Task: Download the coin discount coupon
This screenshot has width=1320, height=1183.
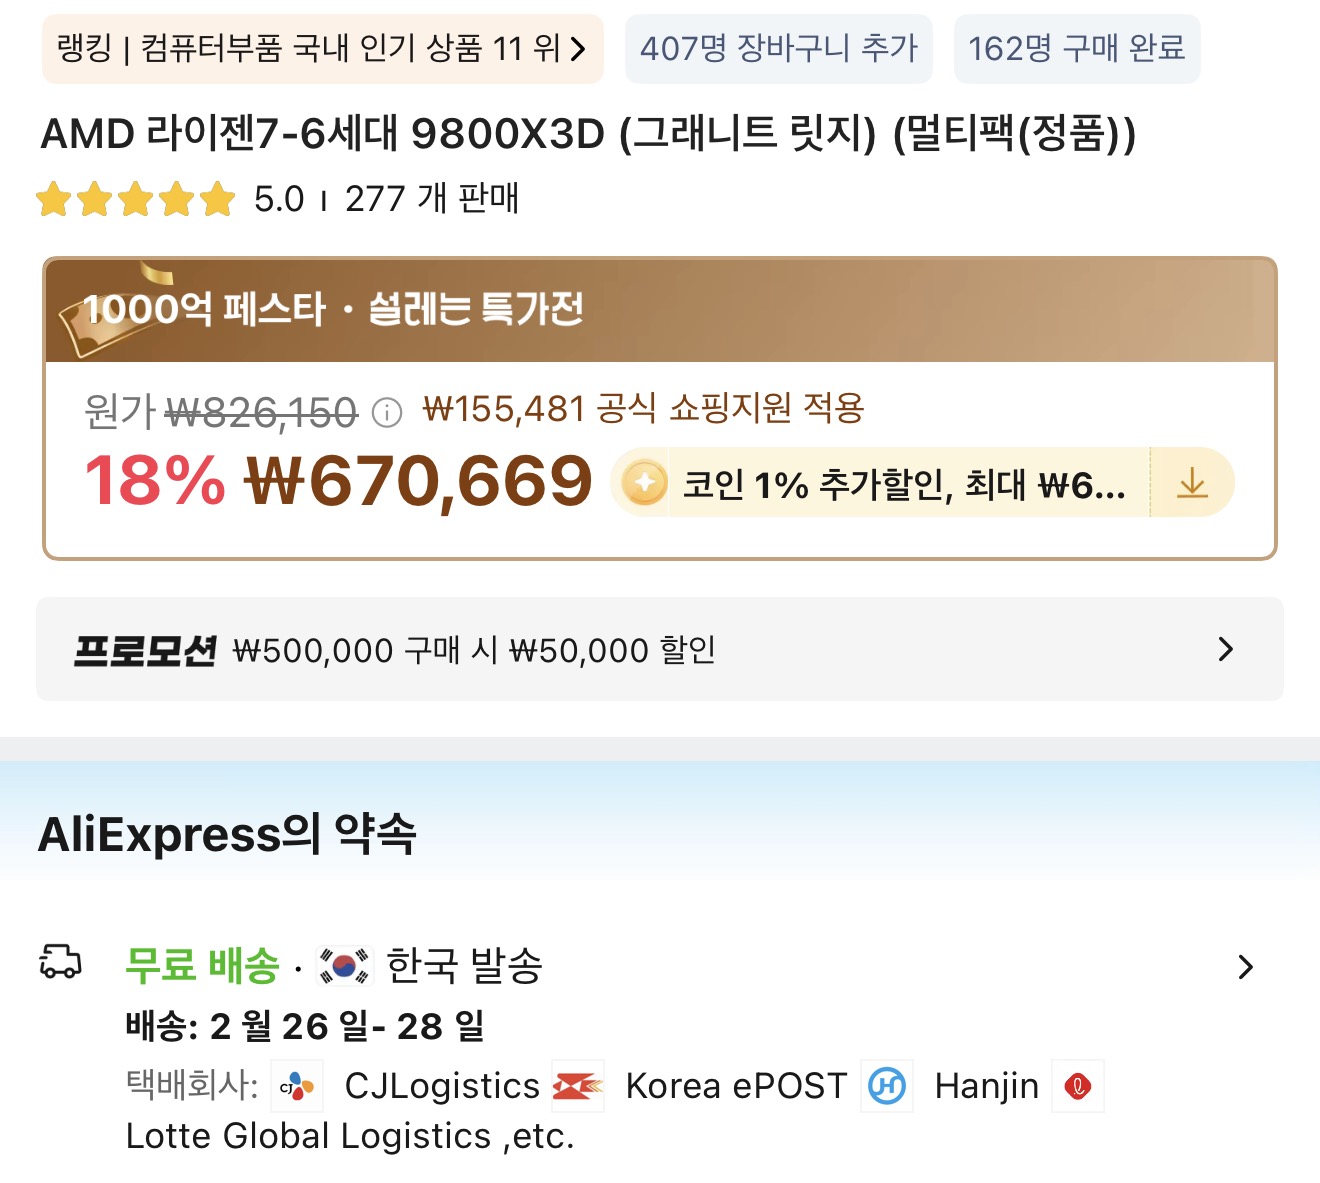Action: click(1192, 484)
